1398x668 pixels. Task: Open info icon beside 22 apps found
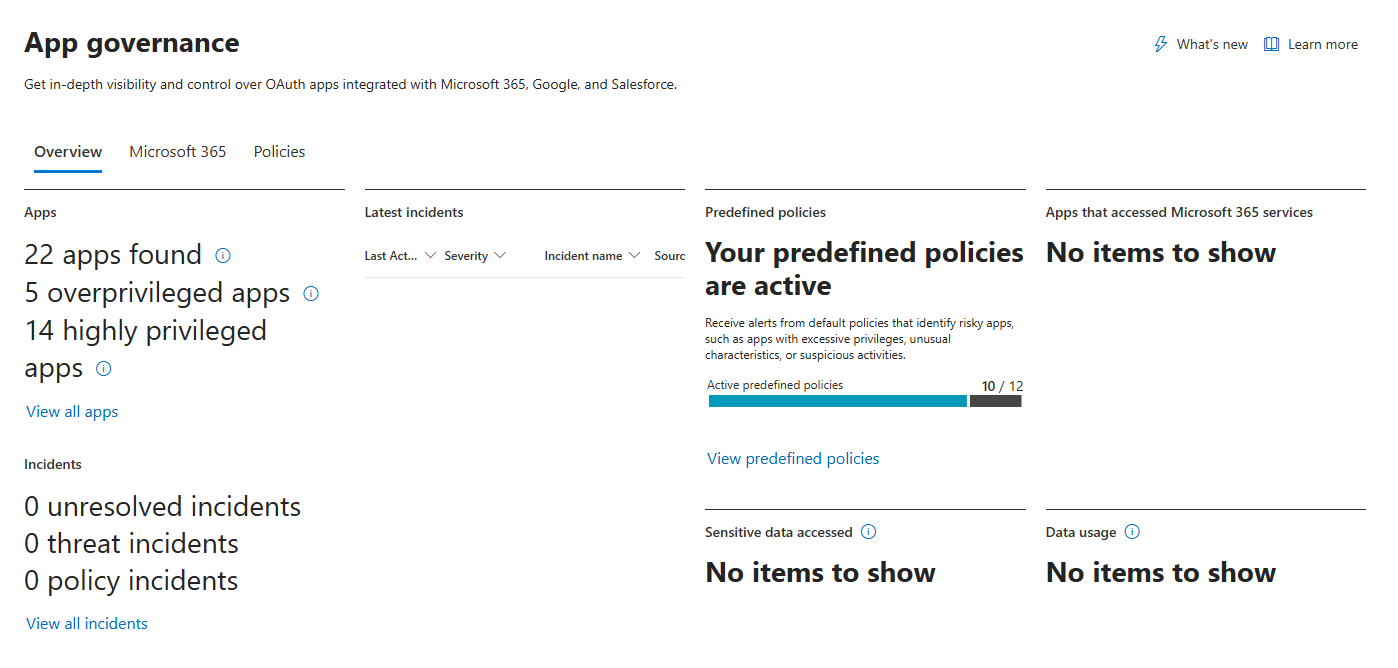click(223, 255)
